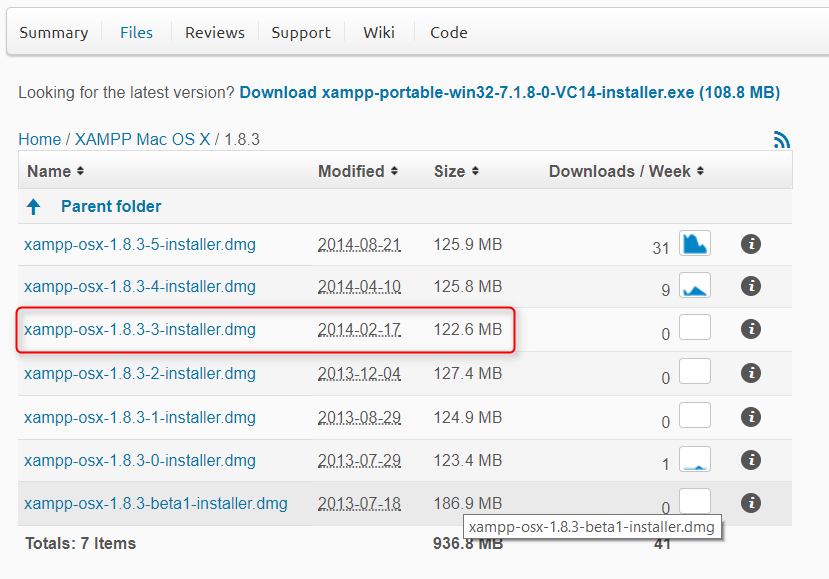Click the 123.4 MB size cell
Viewport: 829px width, 579px height.
(x=467, y=460)
